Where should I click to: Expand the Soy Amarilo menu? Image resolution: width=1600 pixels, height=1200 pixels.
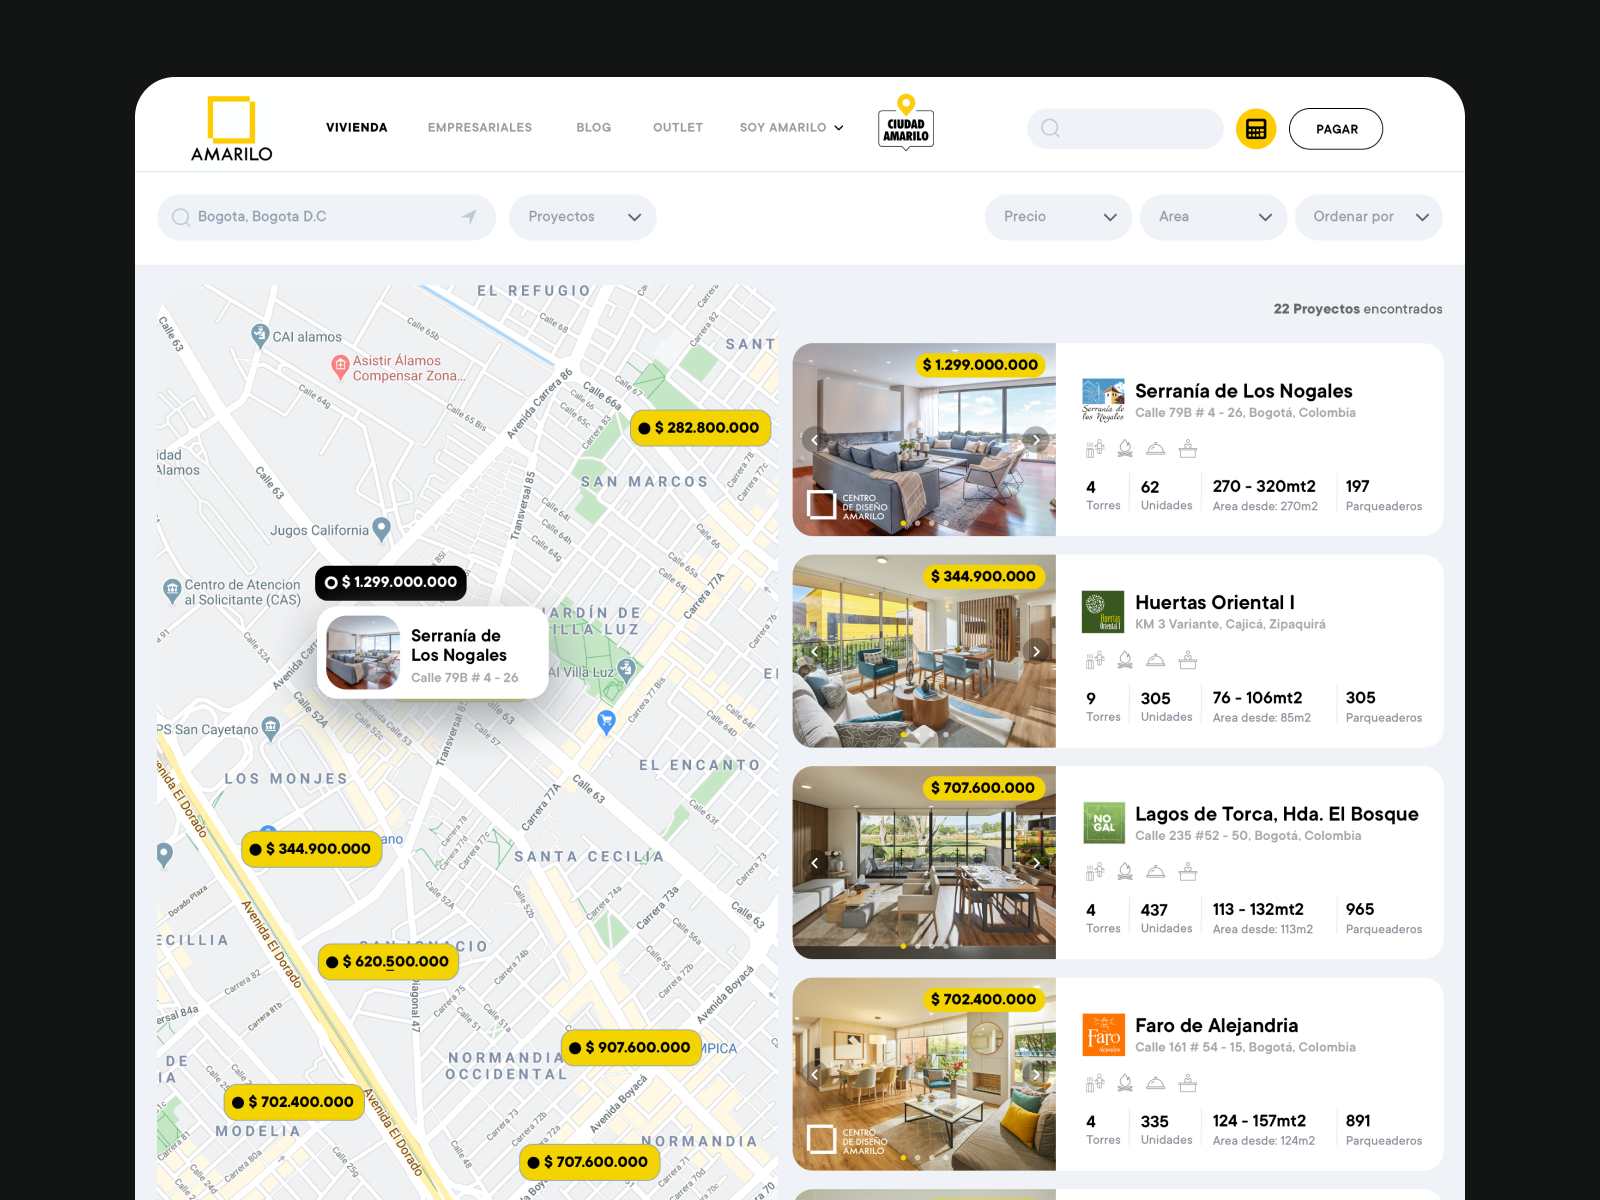coord(791,128)
